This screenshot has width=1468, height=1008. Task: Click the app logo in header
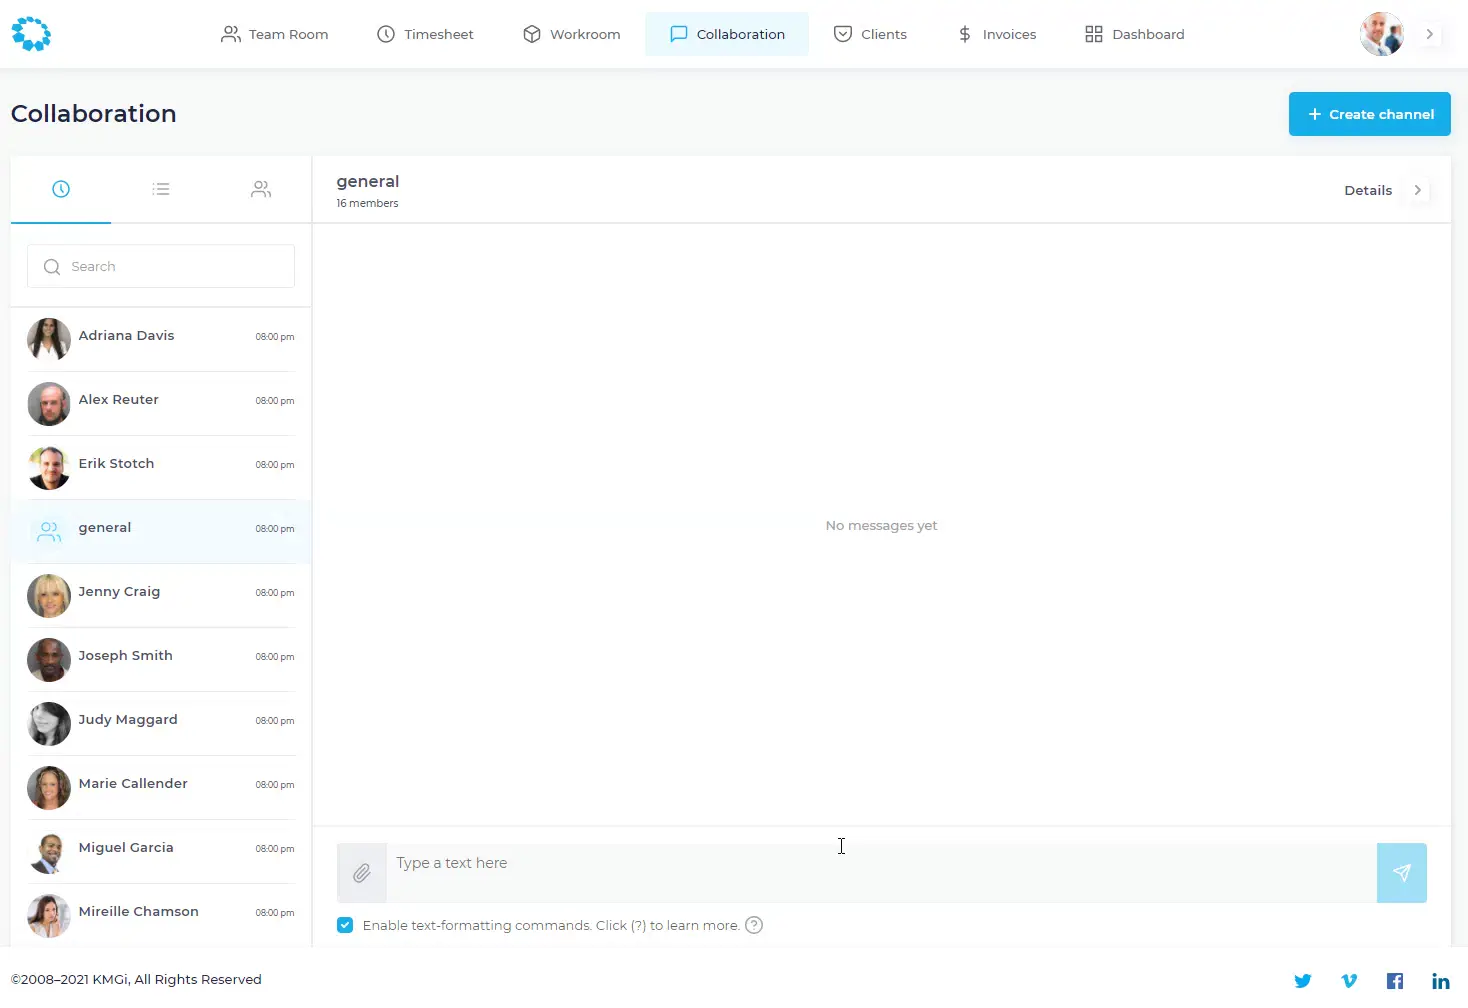31,34
